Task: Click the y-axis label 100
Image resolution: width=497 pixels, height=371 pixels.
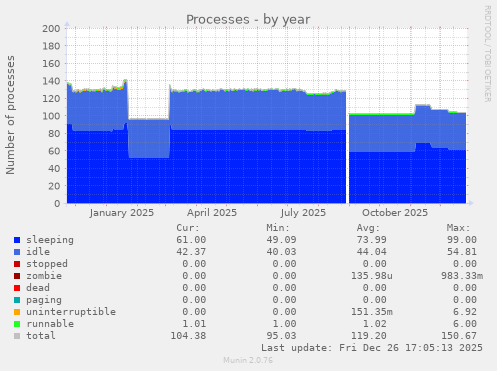Action: (51, 116)
